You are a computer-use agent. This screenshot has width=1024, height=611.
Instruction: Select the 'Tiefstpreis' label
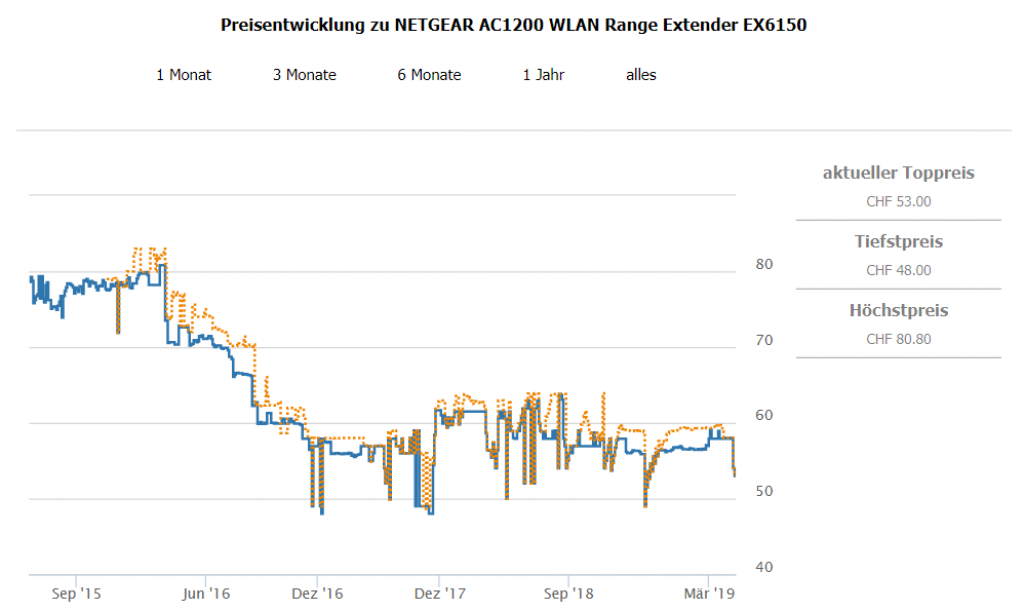coord(898,242)
